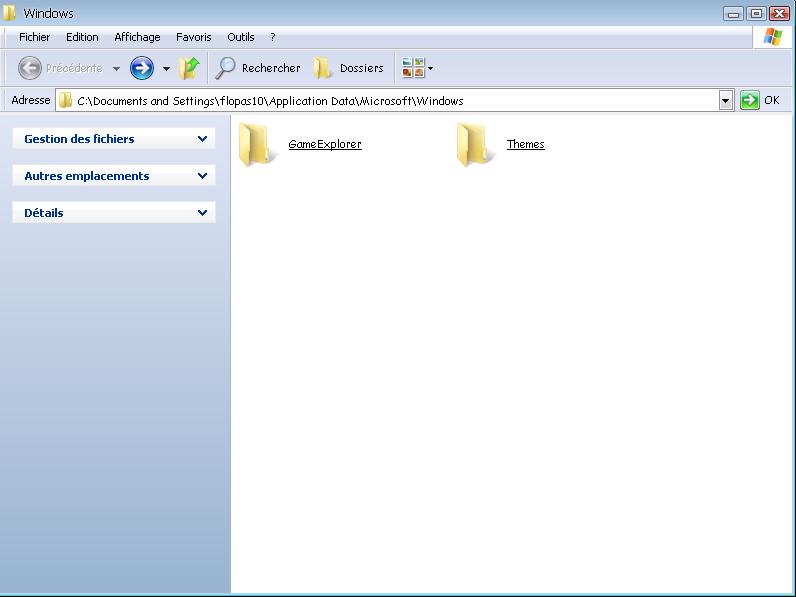This screenshot has height=597, width=796.
Task: Click the Windows flag logo
Action: coord(773,37)
